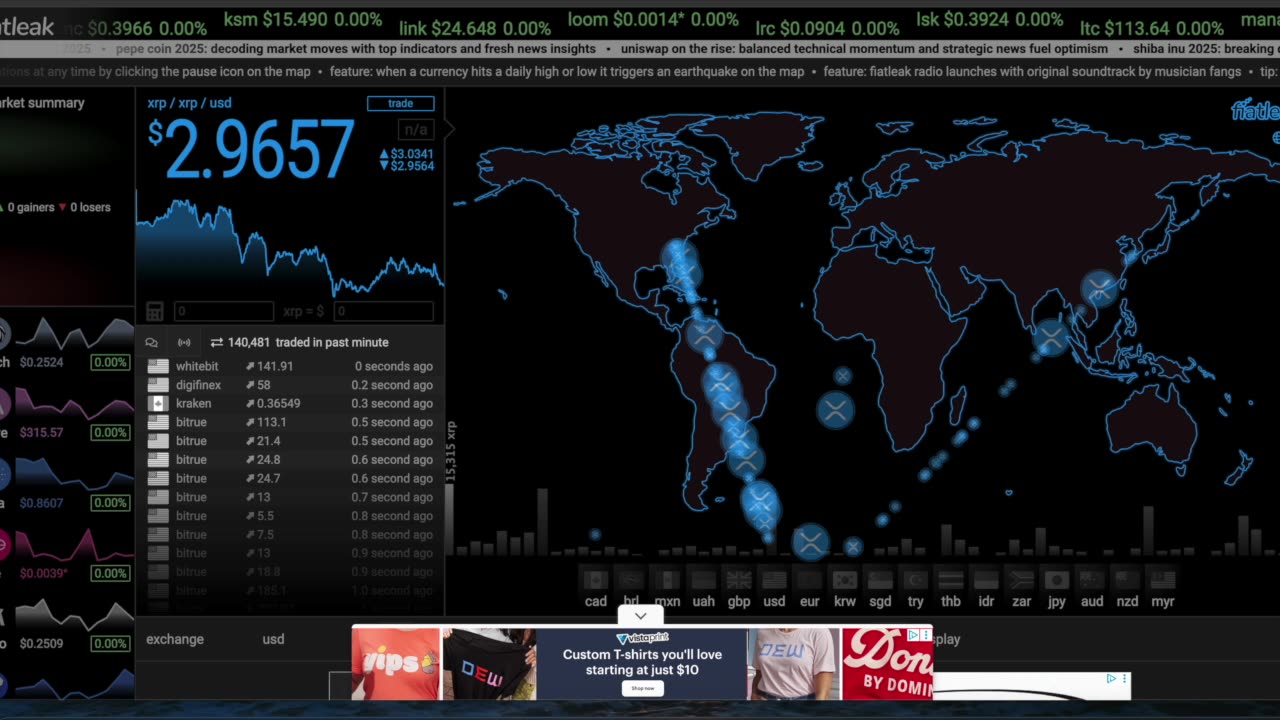
Task: Open the calculator icon beside the conversion fields
Action: click(155, 311)
